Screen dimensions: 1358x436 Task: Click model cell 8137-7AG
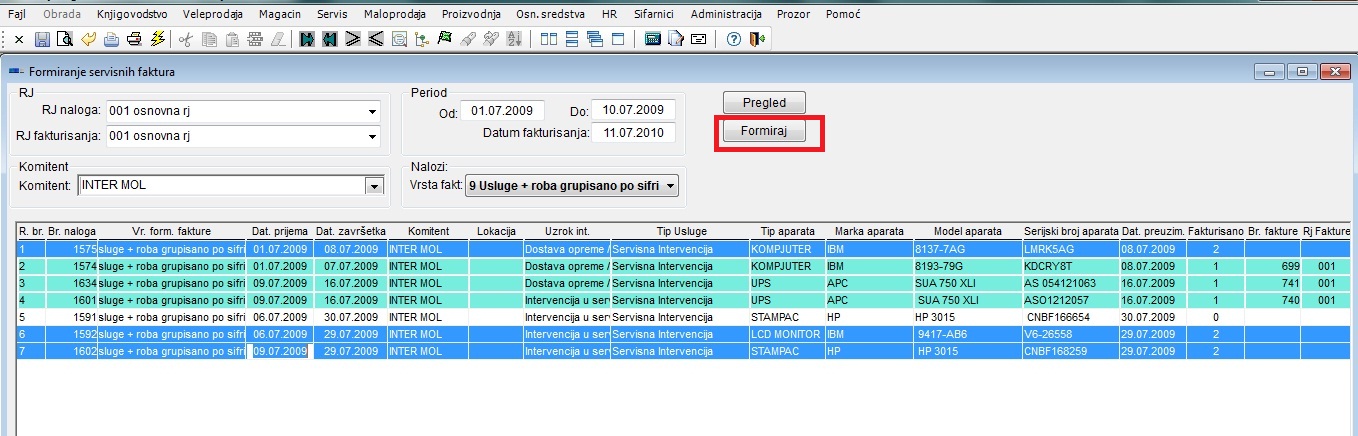click(x=967, y=248)
